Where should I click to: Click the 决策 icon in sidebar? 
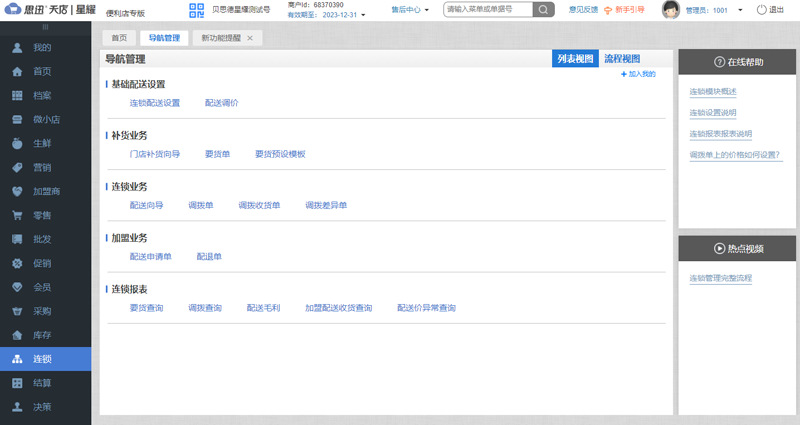click(x=17, y=407)
